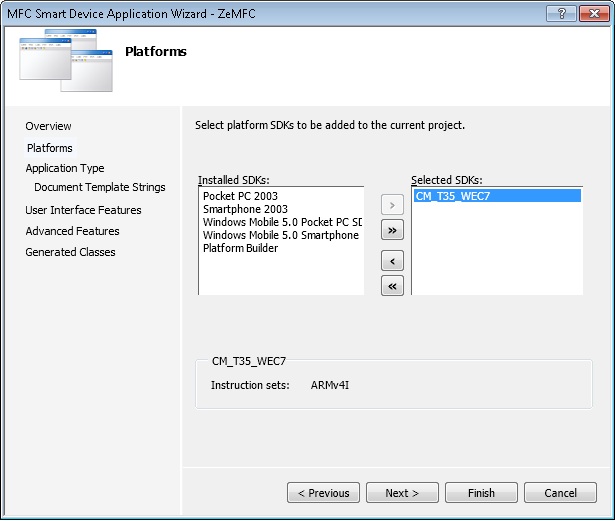Click the Next button
The height and width of the screenshot is (521, 615).
click(x=402, y=493)
